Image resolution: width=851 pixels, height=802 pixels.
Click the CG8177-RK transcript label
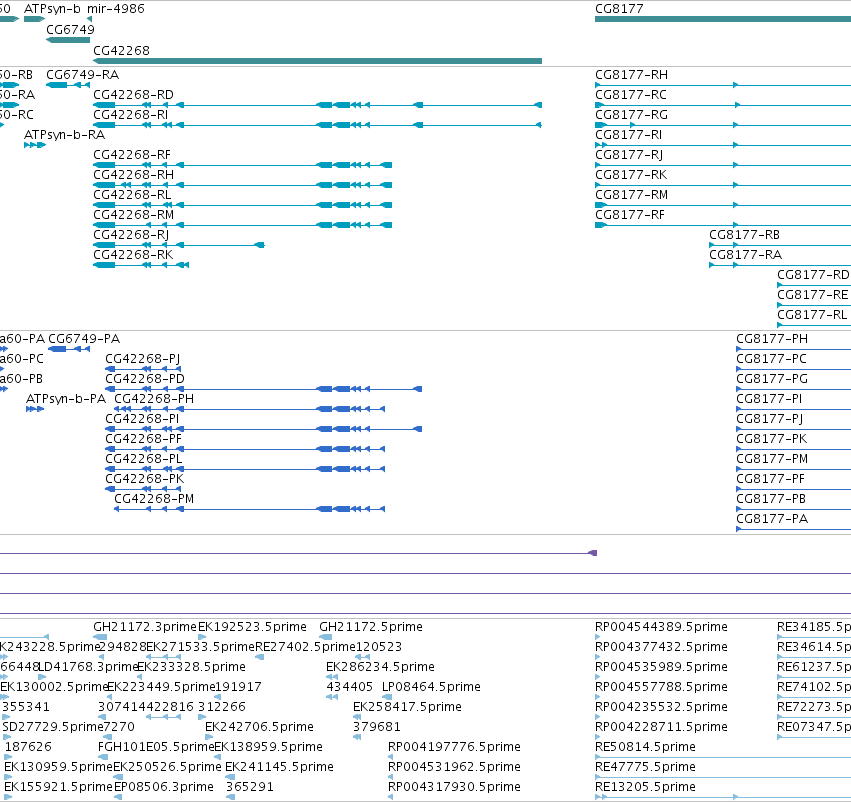[x=631, y=175]
